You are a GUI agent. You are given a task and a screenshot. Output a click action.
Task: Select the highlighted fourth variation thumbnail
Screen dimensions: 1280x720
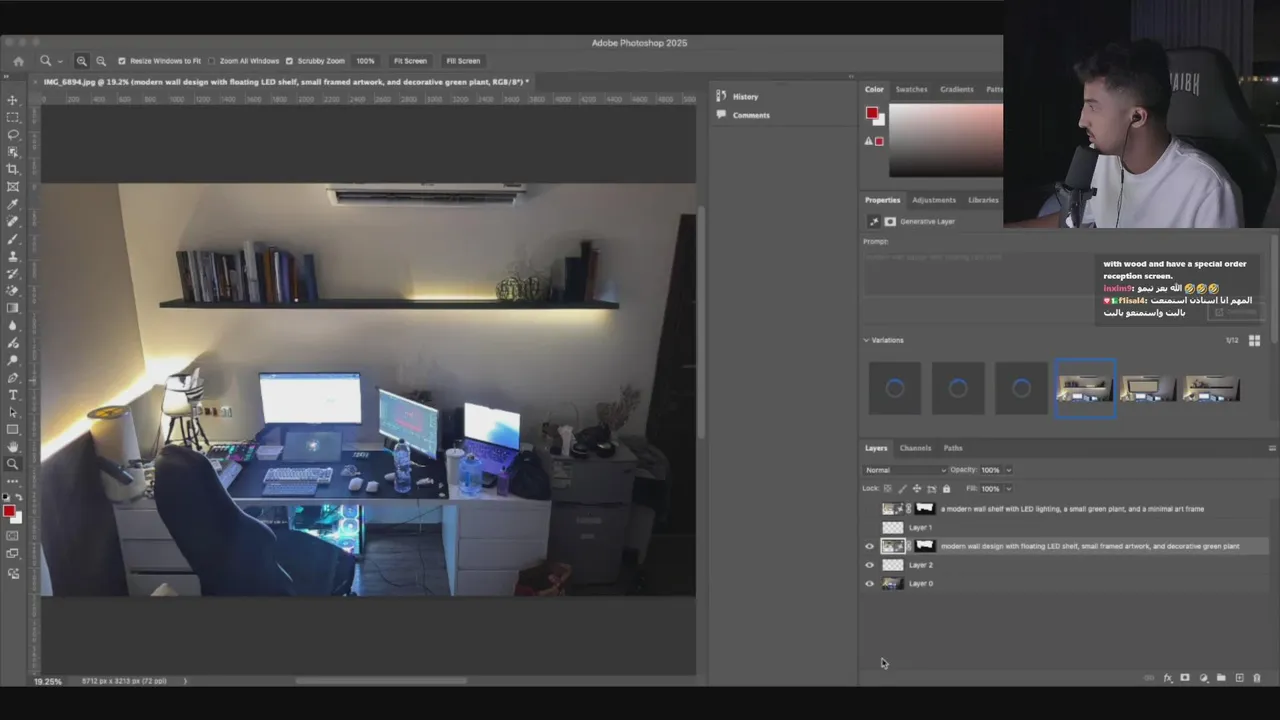tap(1085, 388)
